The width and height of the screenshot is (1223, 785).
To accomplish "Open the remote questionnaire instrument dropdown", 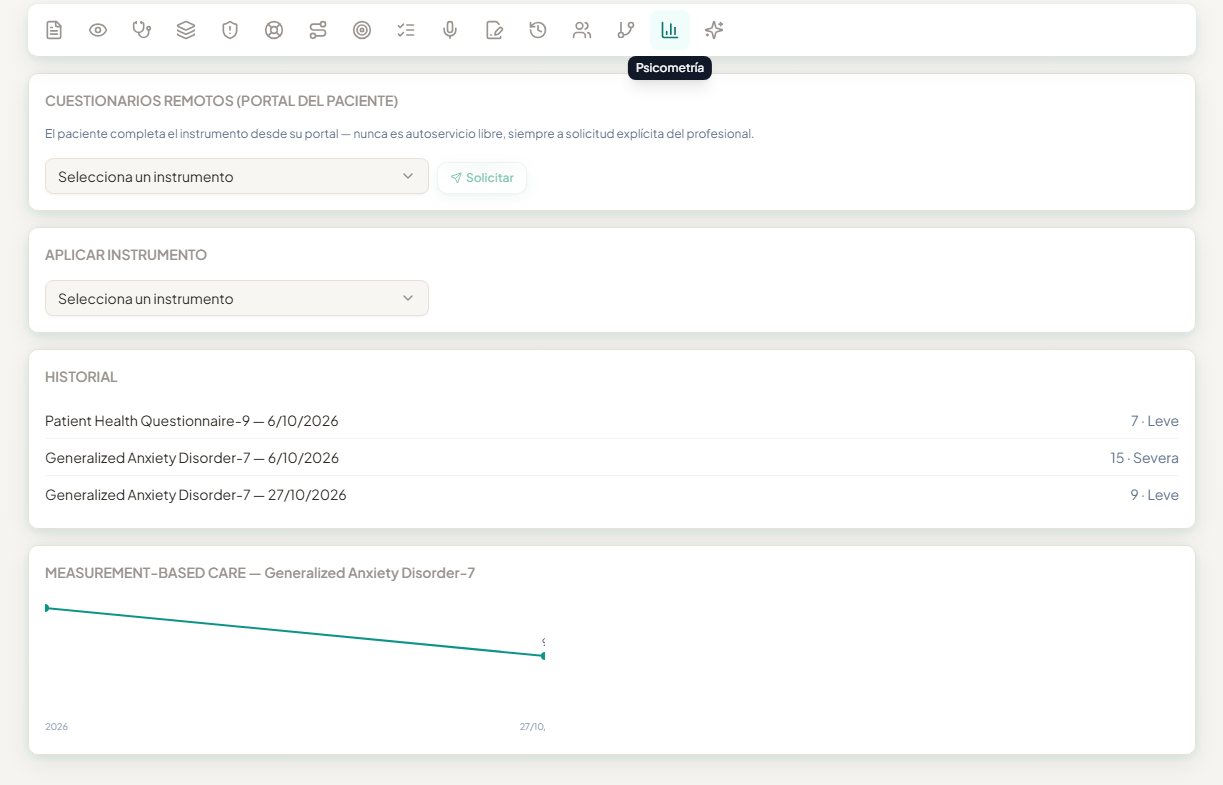I will coord(237,177).
